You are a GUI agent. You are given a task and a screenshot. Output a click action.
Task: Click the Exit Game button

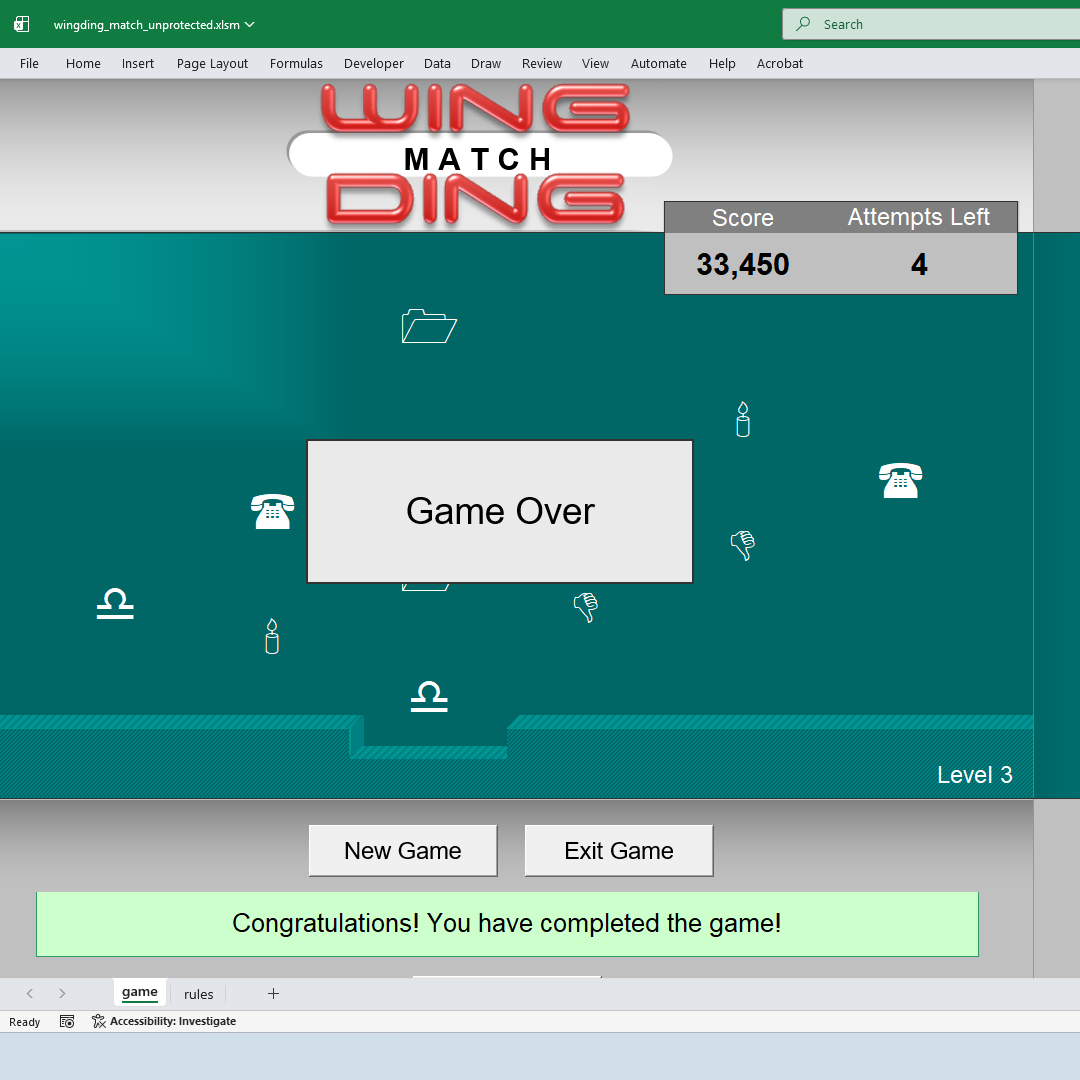point(618,850)
